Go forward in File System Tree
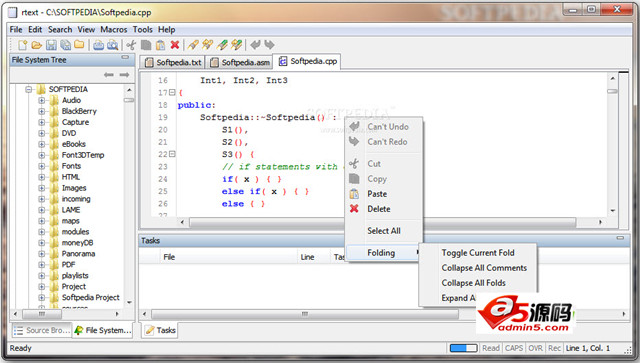This screenshot has width=640, height=363. tap(124, 74)
